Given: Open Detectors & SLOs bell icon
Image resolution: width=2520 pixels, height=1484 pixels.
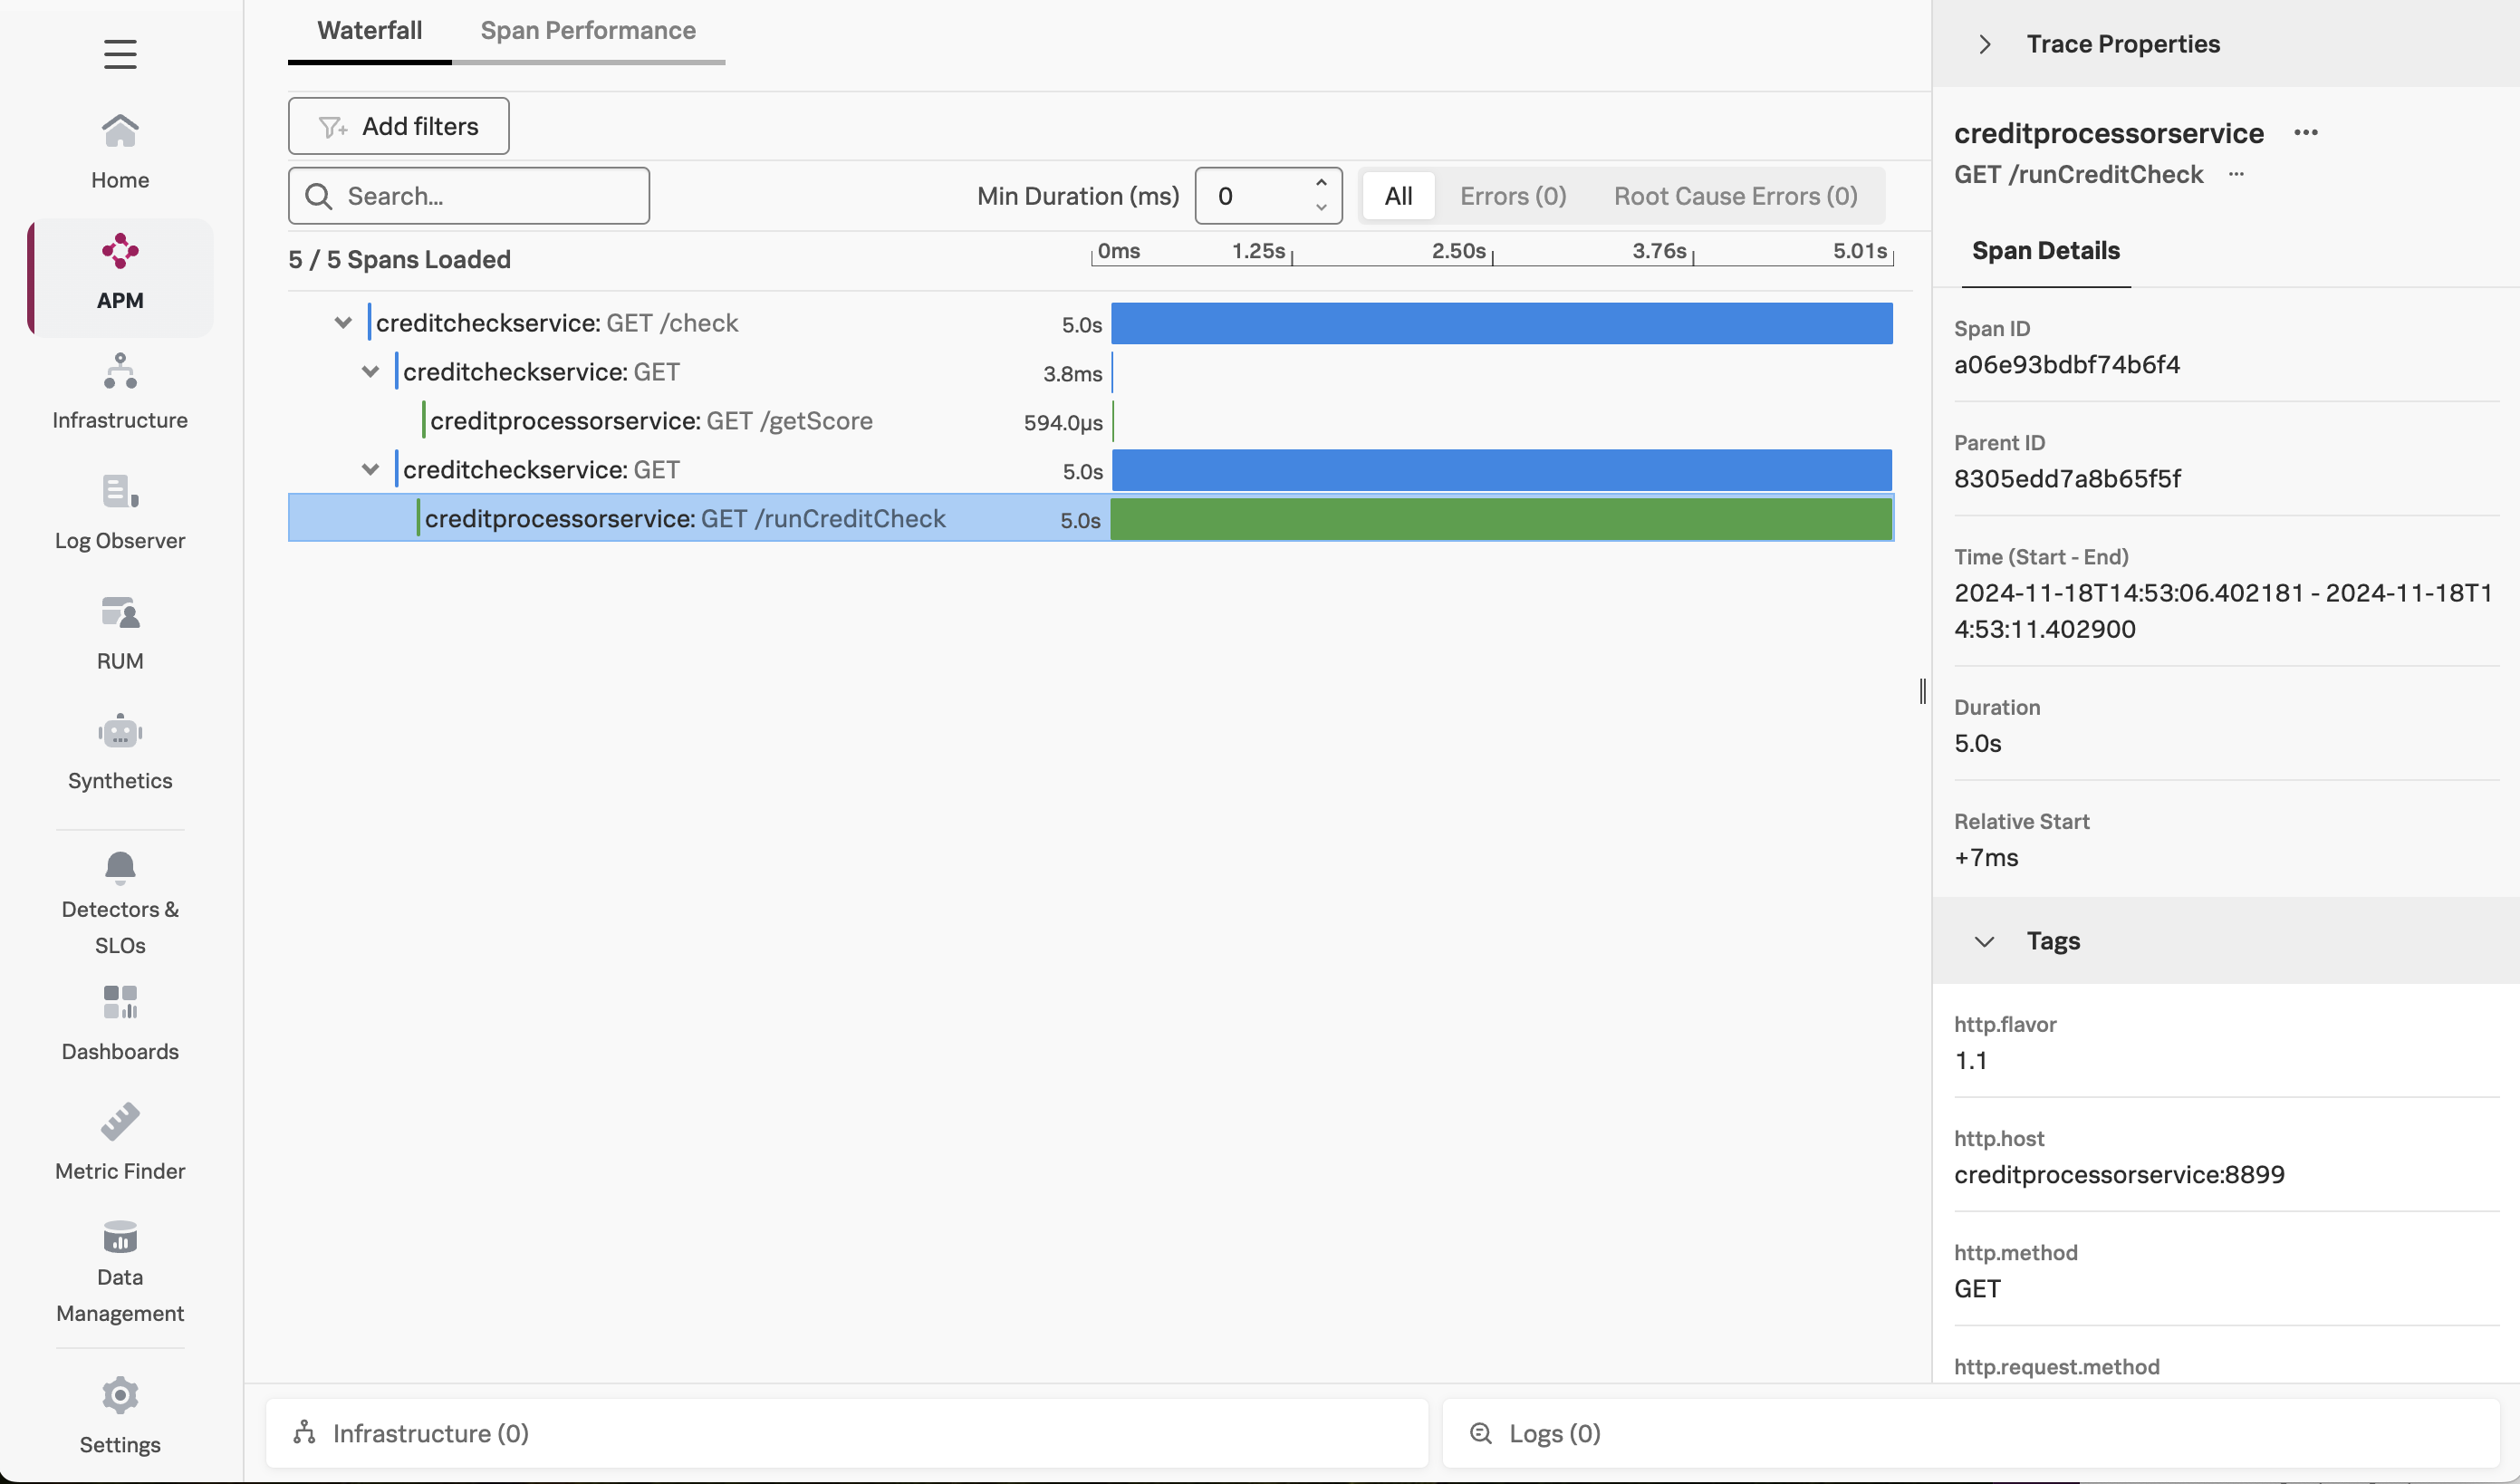Looking at the screenshot, I should click(120, 867).
